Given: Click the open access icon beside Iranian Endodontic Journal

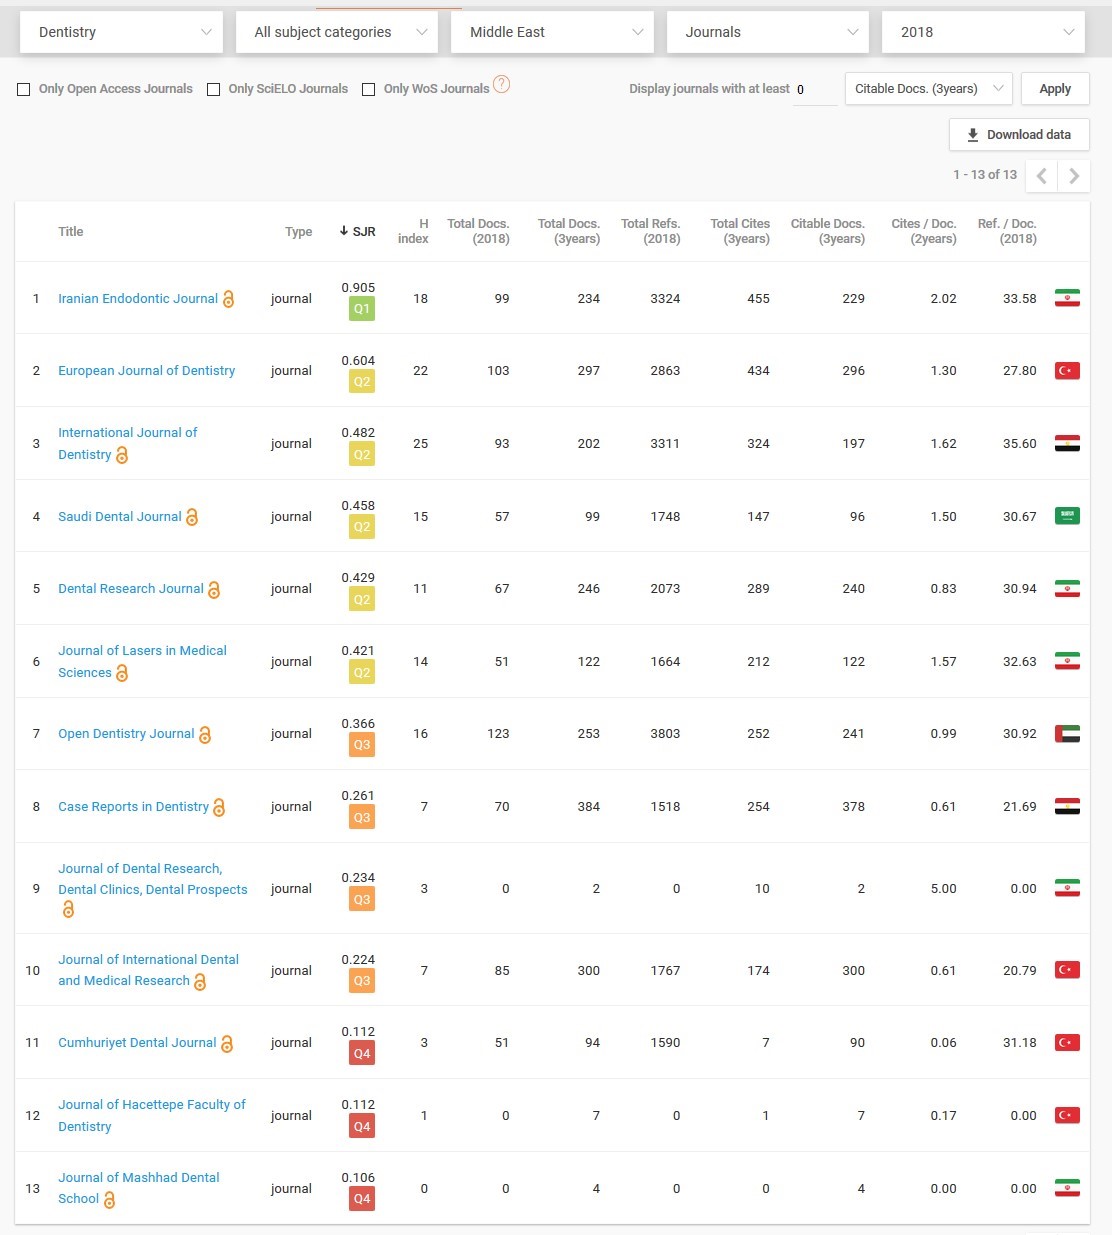Looking at the screenshot, I should (x=228, y=299).
